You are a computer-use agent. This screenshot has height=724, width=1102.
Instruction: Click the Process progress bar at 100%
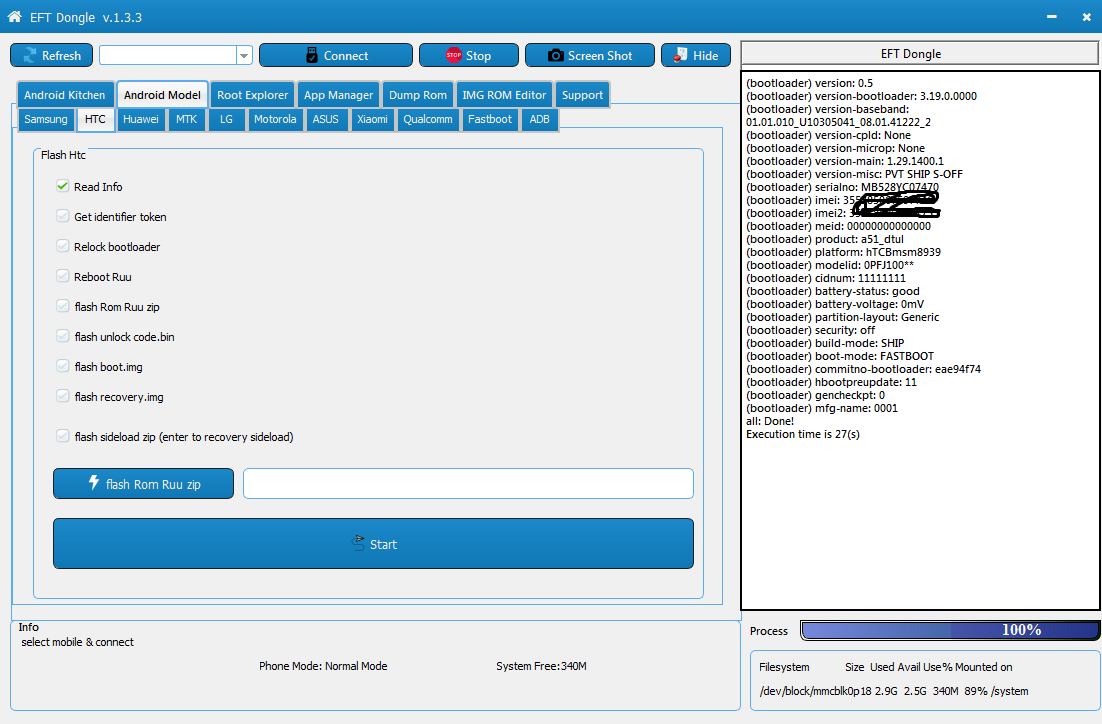949,631
